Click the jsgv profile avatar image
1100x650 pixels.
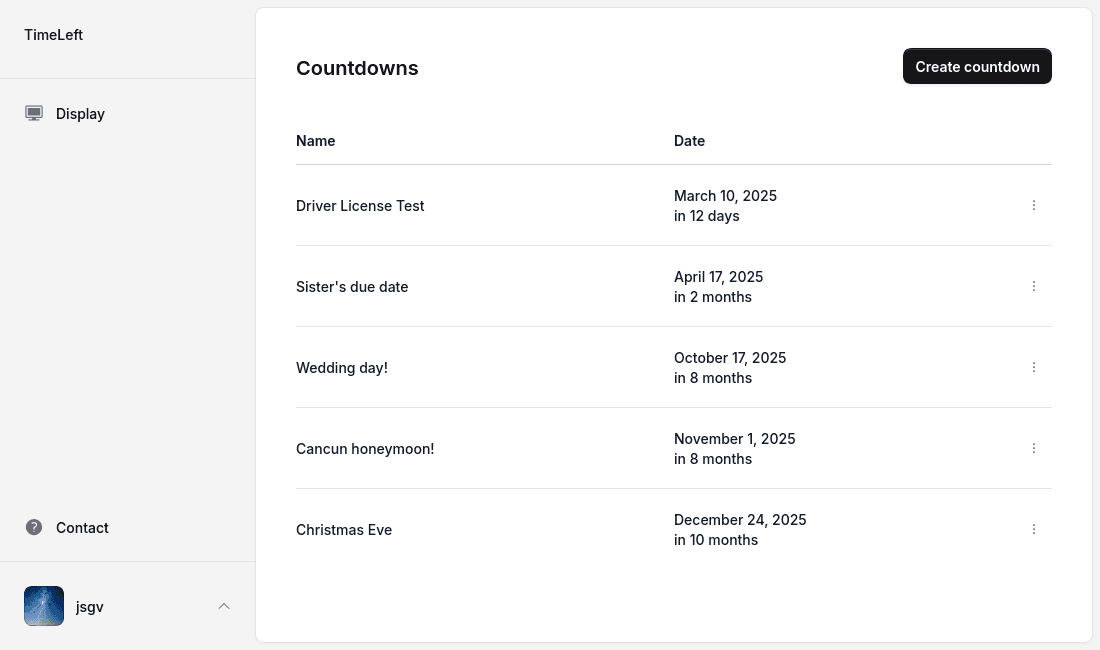(43, 606)
